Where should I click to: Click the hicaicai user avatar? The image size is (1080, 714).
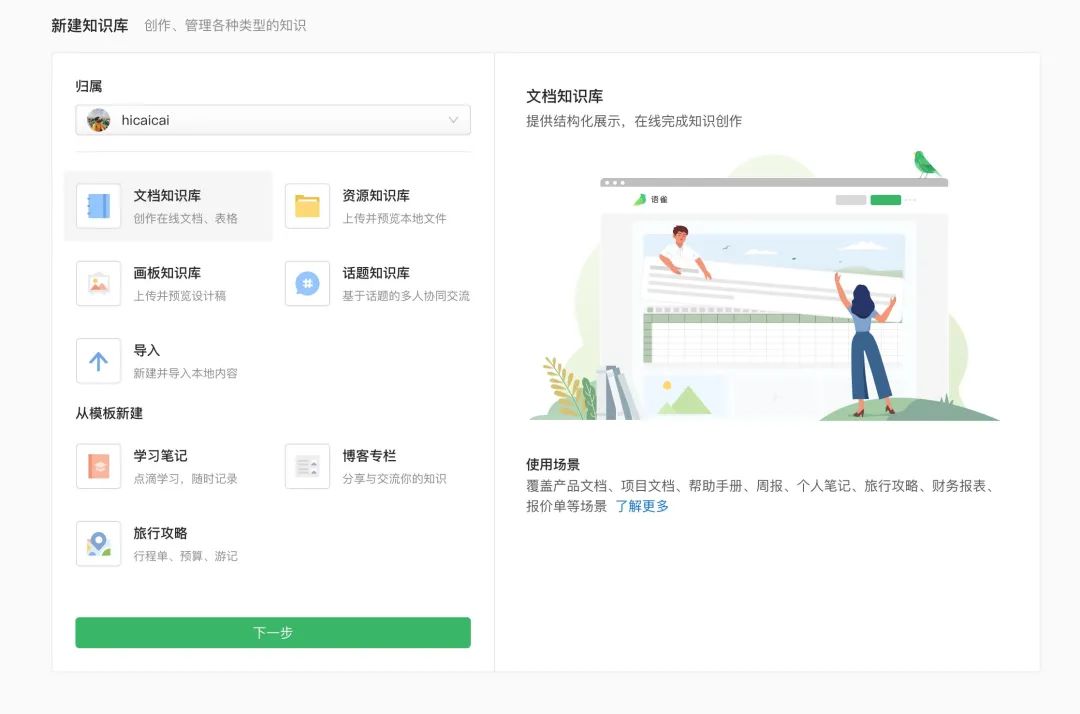(x=98, y=120)
